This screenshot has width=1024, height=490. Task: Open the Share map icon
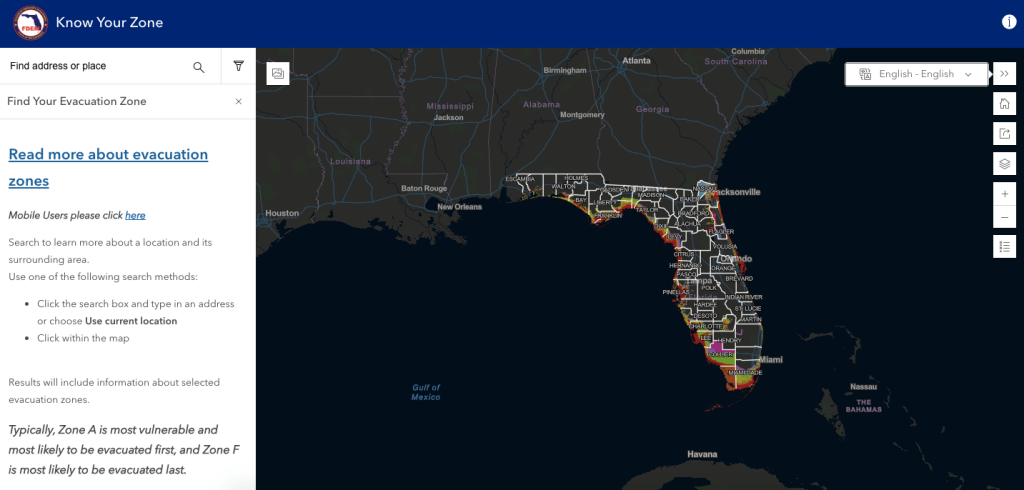(1004, 134)
